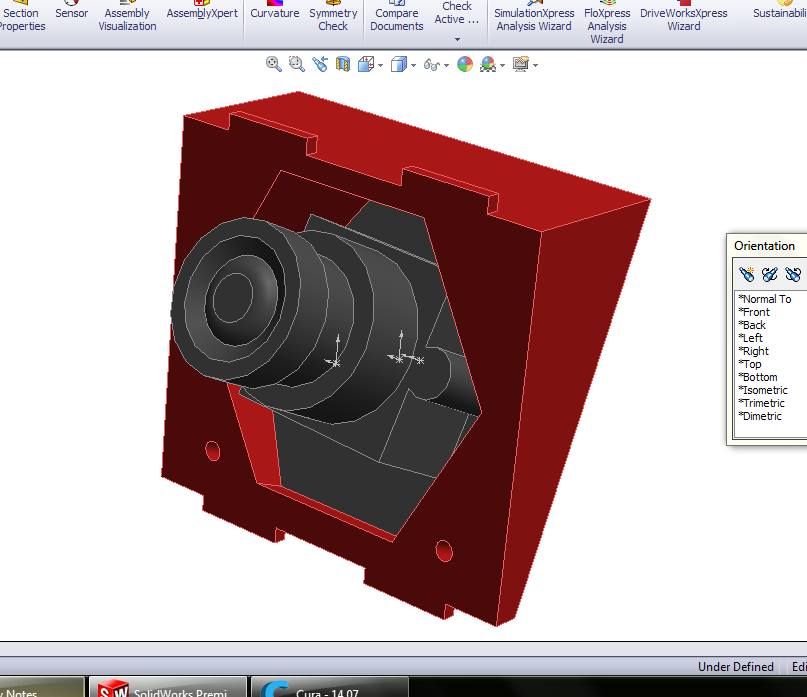
Task: Click the View Settings monitor icon
Action: tap(521, 64)
